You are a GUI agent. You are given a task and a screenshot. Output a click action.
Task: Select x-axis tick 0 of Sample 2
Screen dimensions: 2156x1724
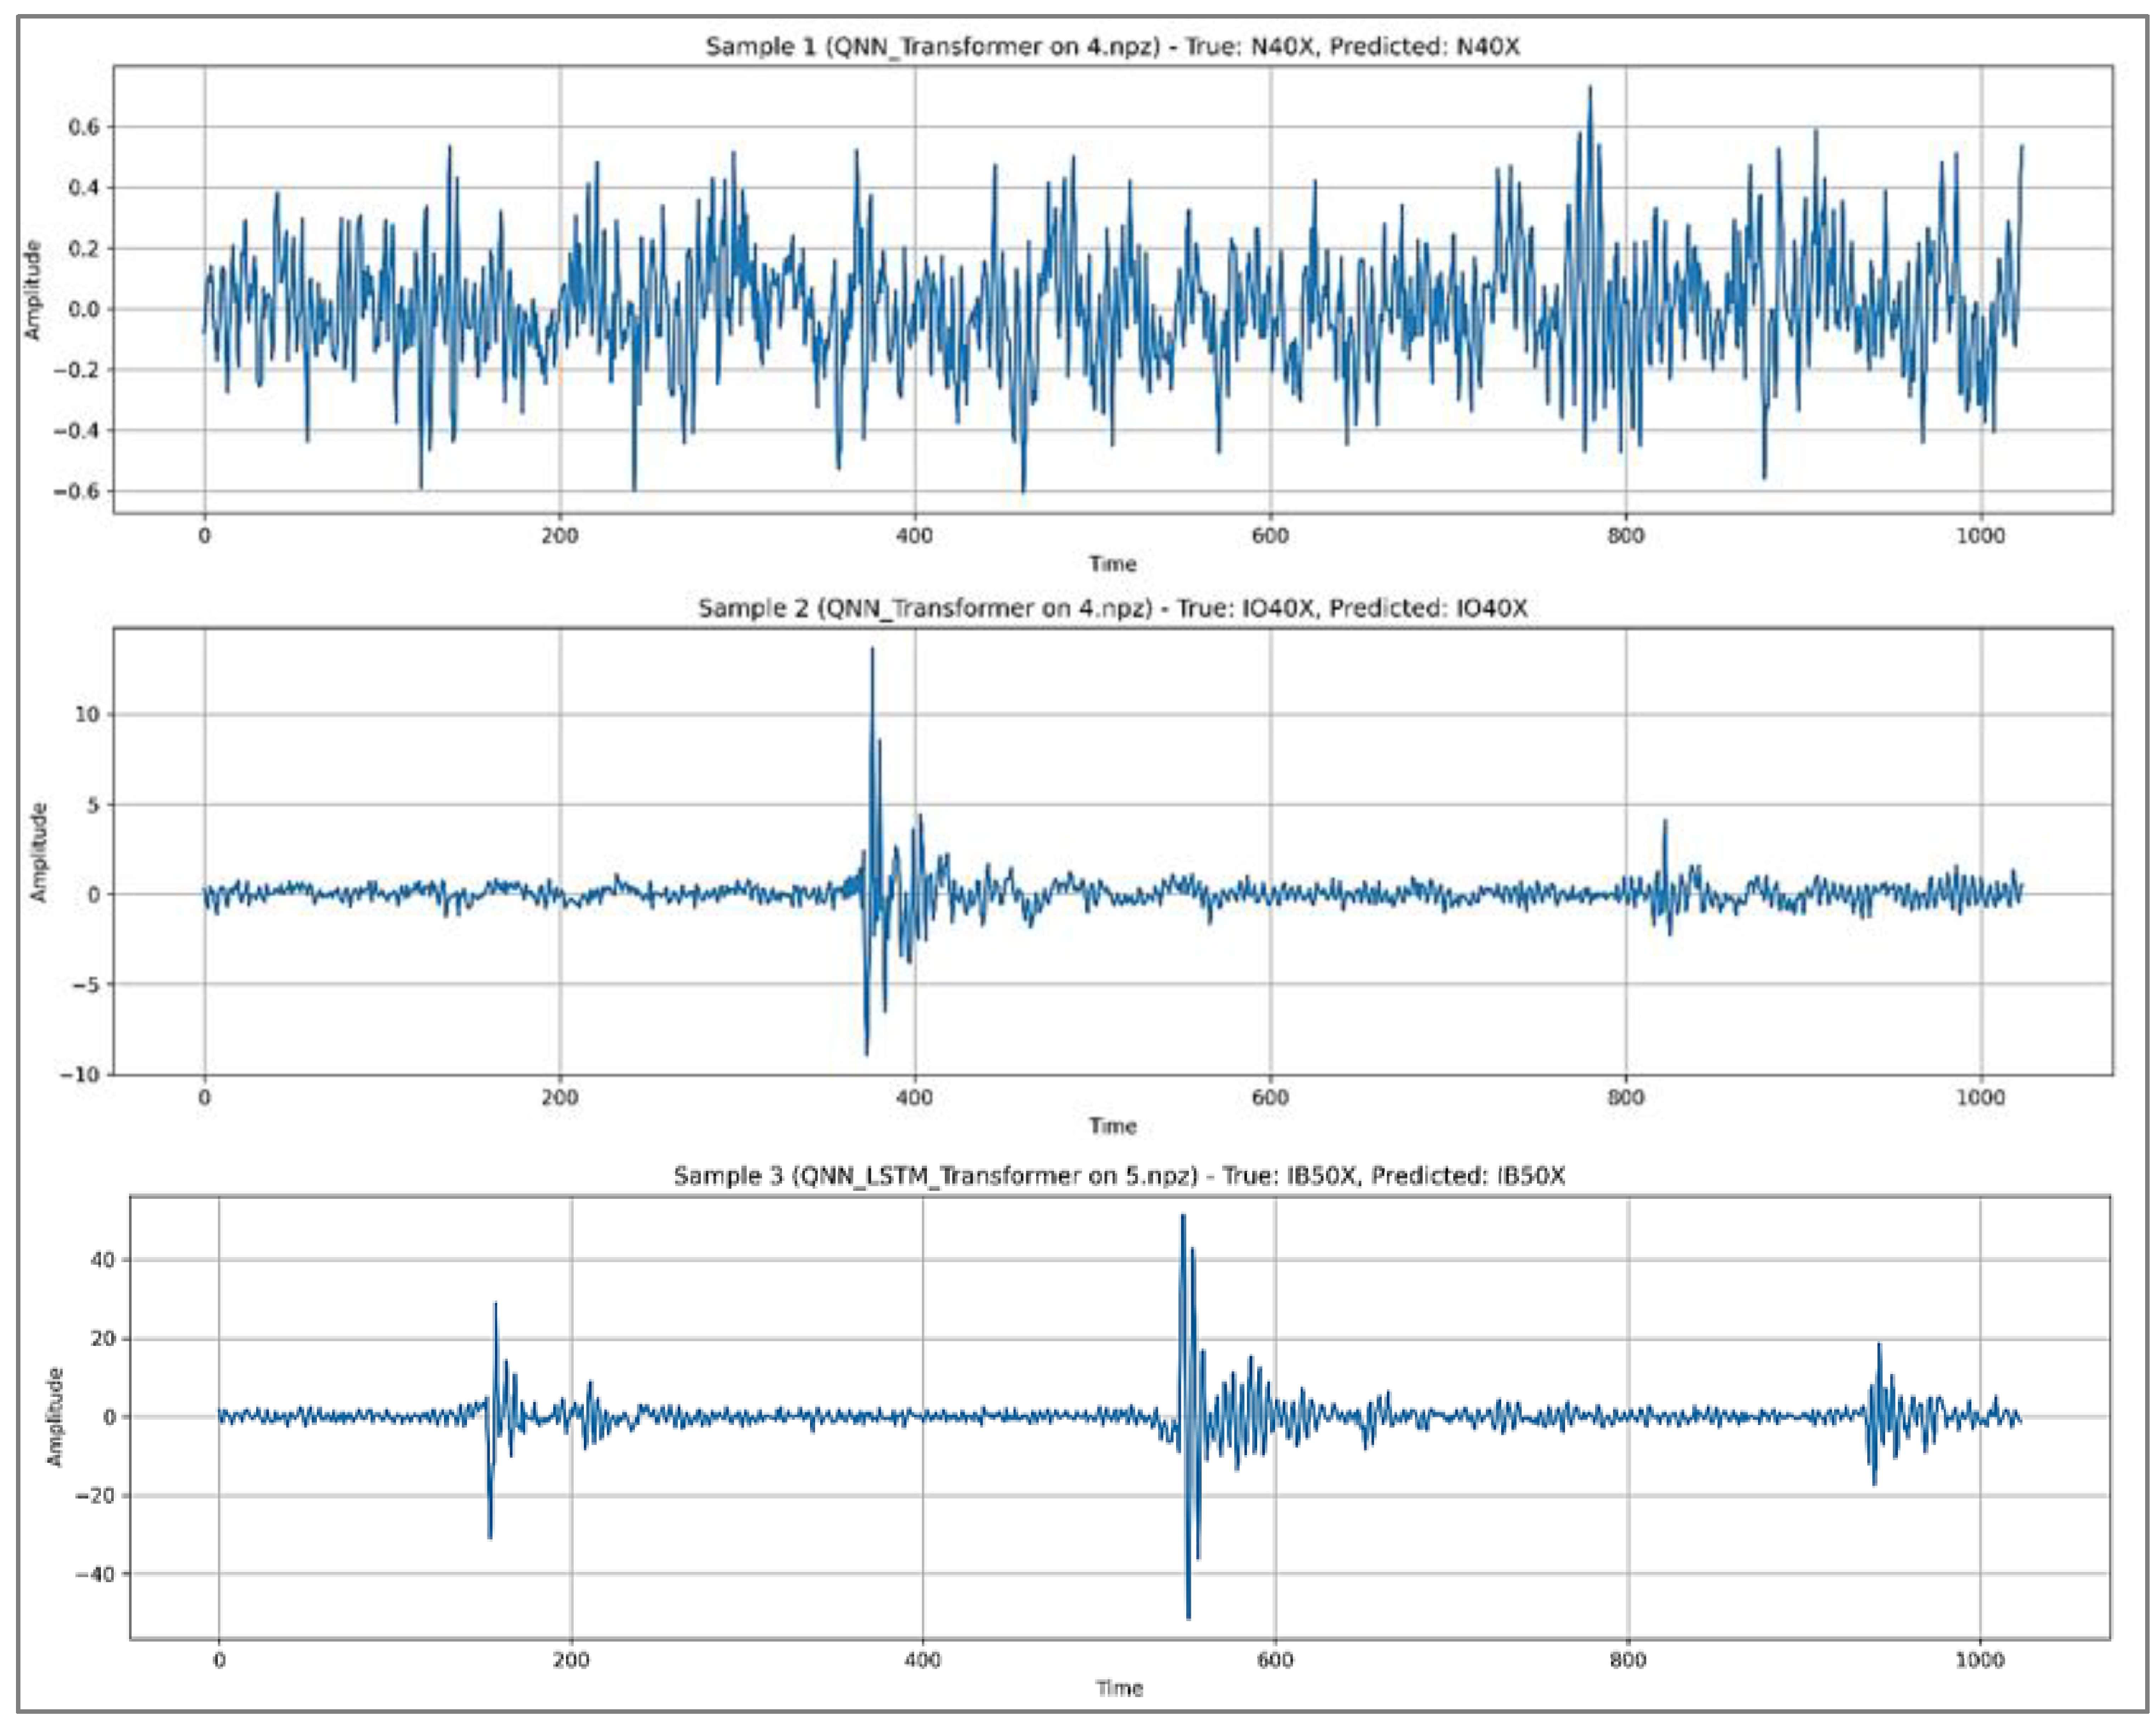204,1098
